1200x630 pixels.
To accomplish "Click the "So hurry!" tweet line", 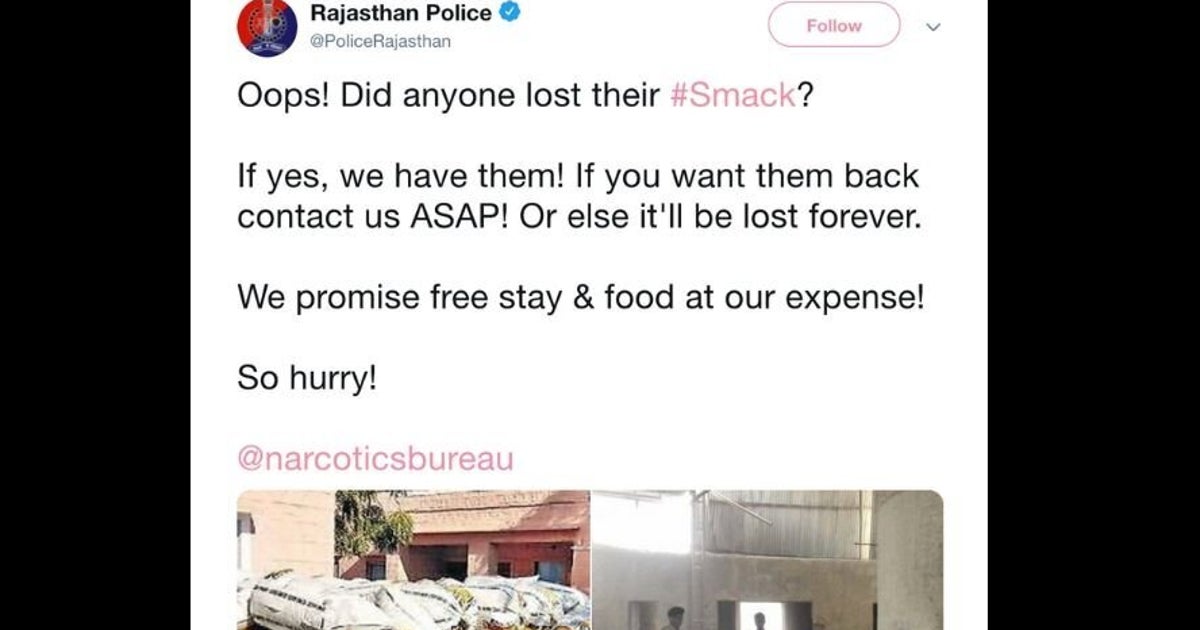I will 307,378.
